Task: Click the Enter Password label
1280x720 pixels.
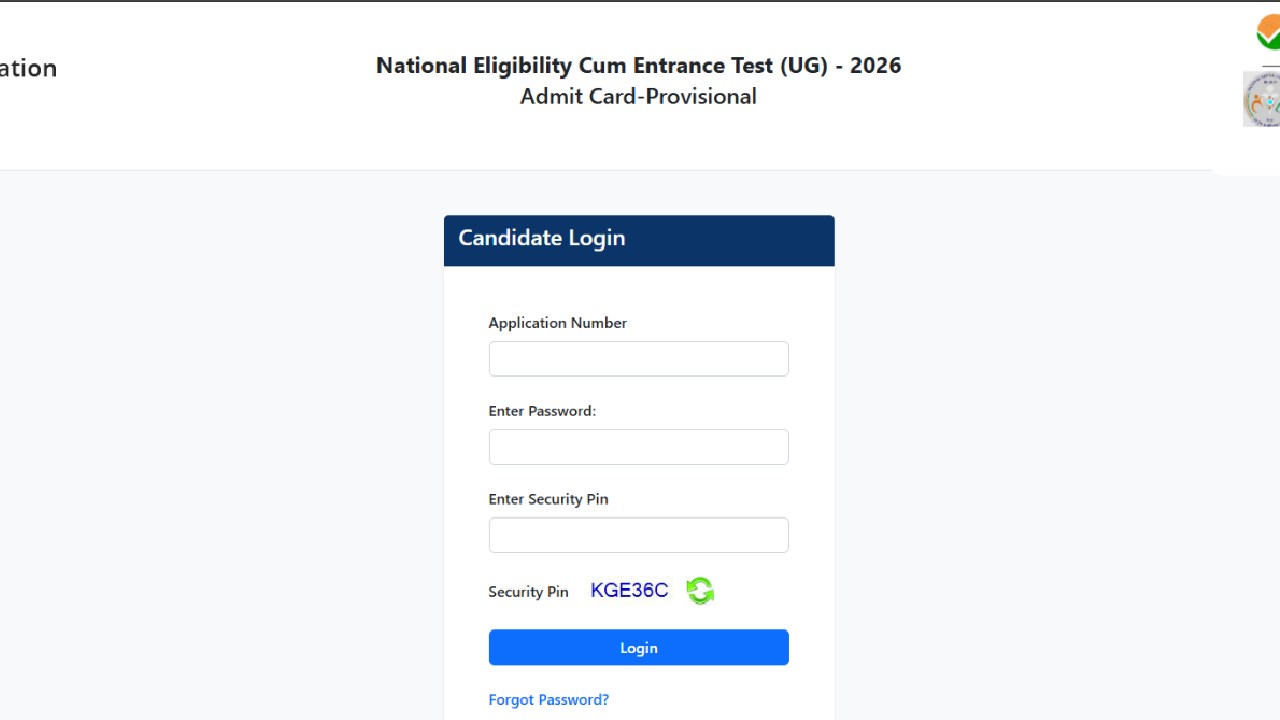Action: 542,410
